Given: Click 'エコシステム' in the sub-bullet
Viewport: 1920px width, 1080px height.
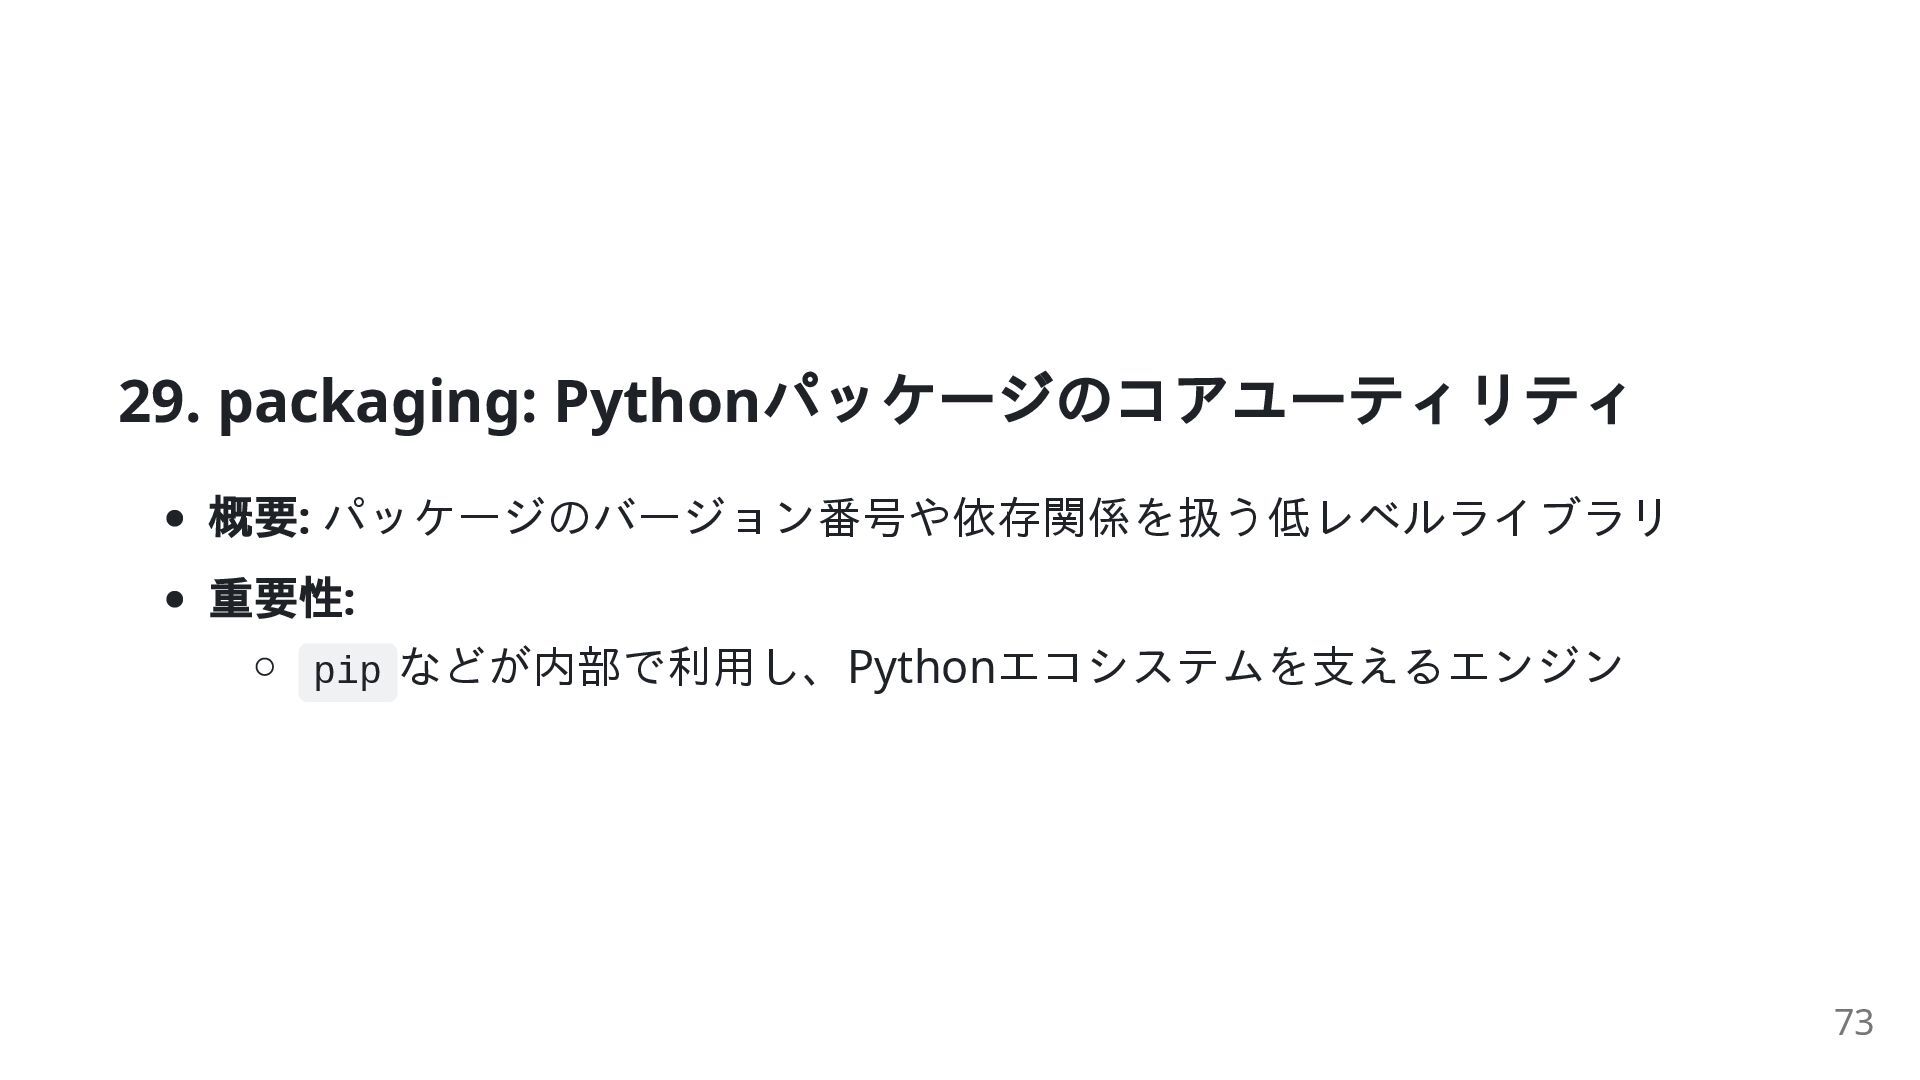Looking at the screenshot, I should pos(1131,667).
